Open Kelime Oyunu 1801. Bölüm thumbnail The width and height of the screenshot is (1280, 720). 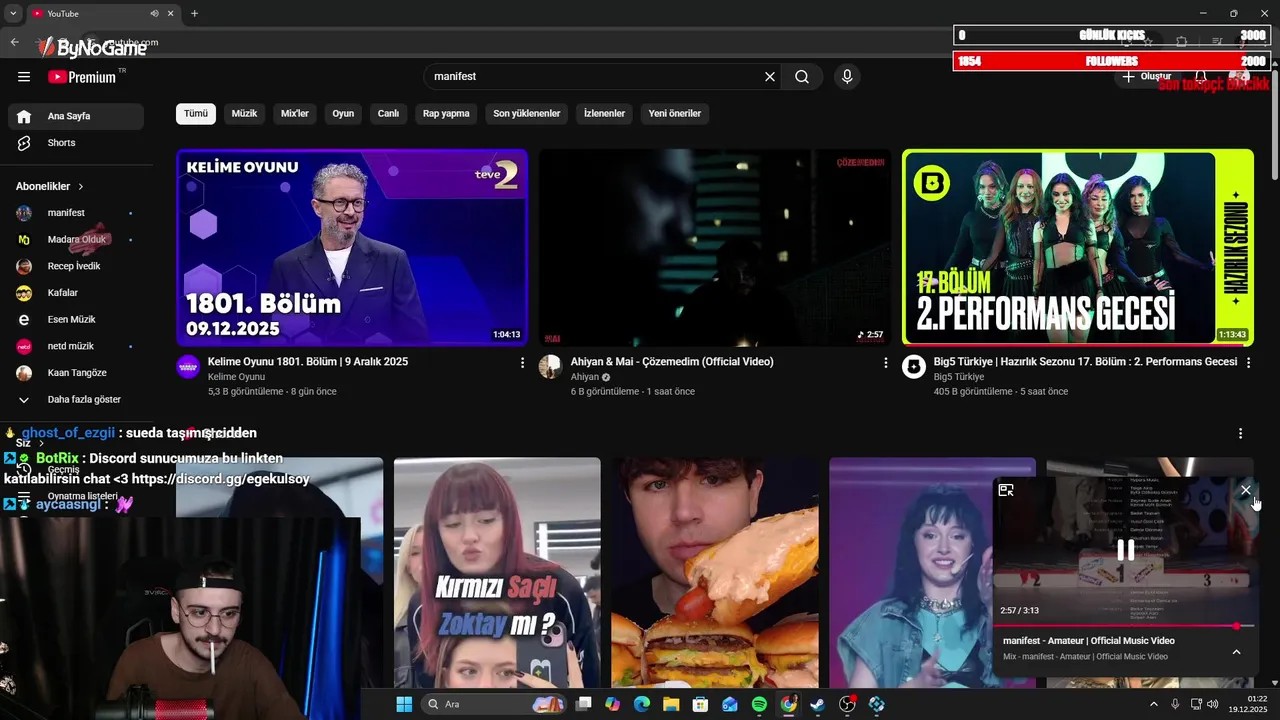(352, 247)
